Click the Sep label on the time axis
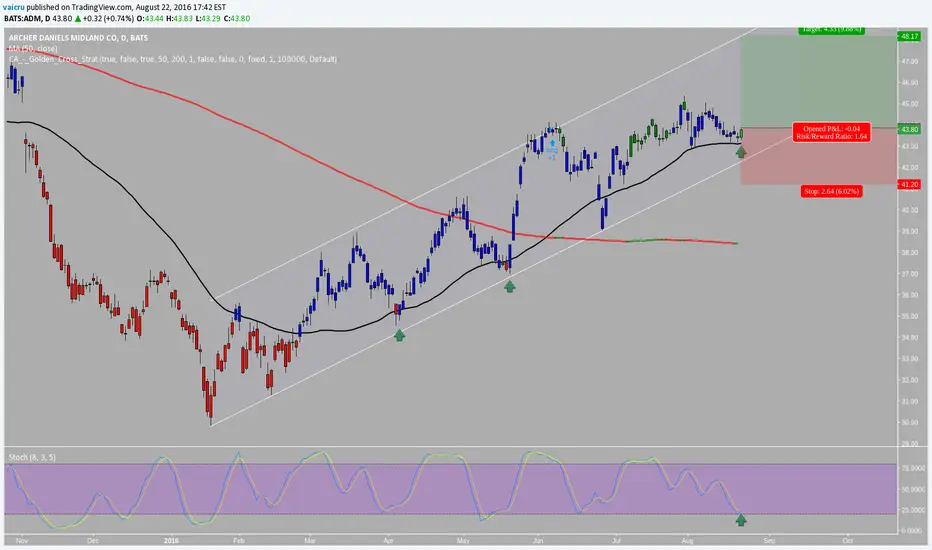The height and width of the screenshot is (550, 932). coord(769,541)
